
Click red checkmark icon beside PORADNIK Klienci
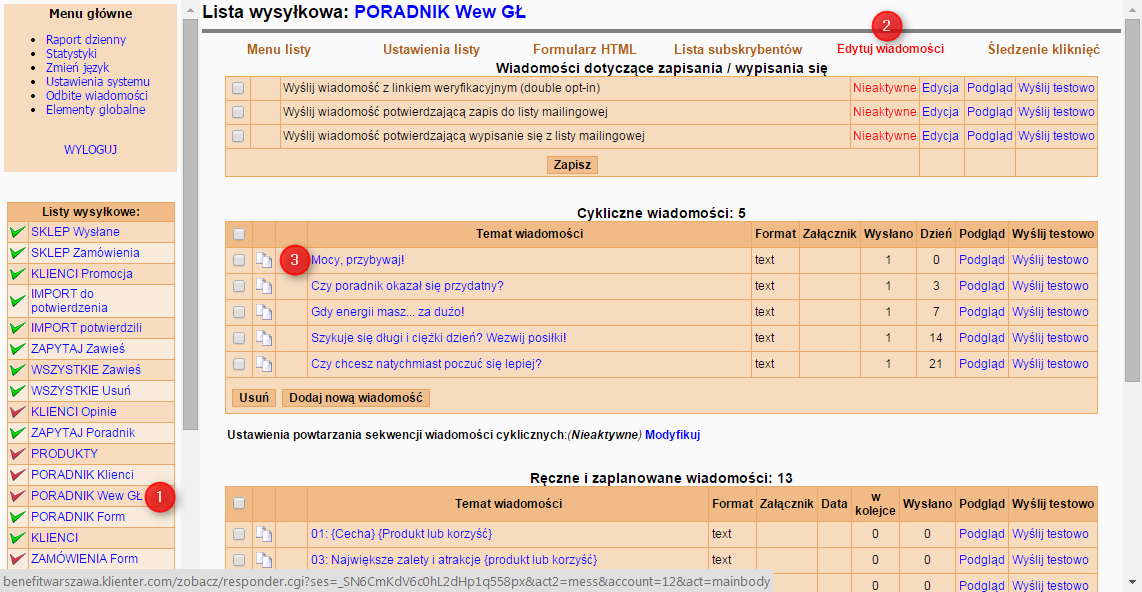click(18, 475)
